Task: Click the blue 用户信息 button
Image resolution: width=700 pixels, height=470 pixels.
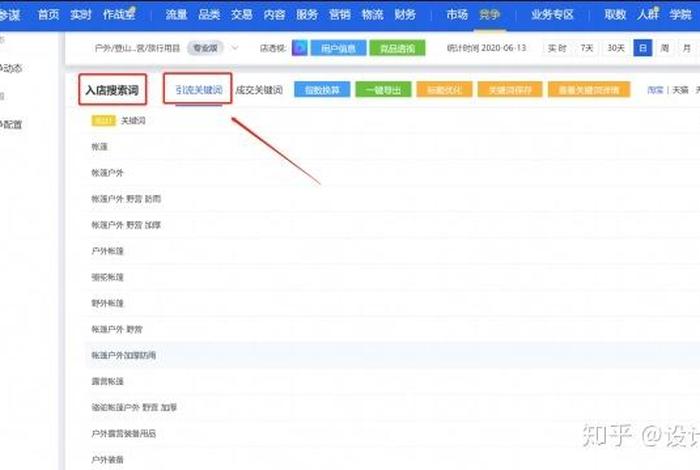Action: click(338, 48)
